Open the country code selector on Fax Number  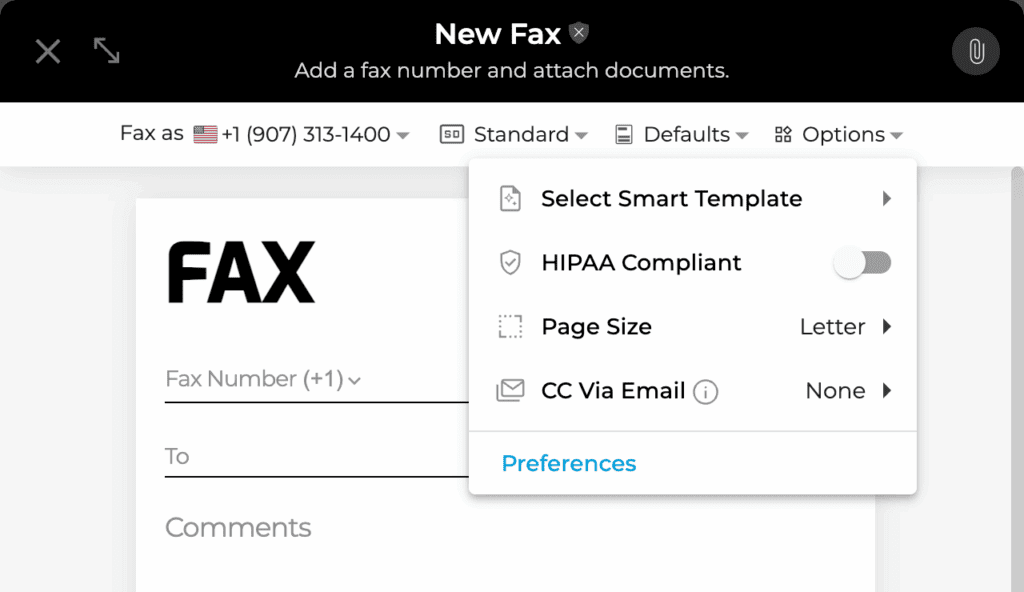point(355,379)
